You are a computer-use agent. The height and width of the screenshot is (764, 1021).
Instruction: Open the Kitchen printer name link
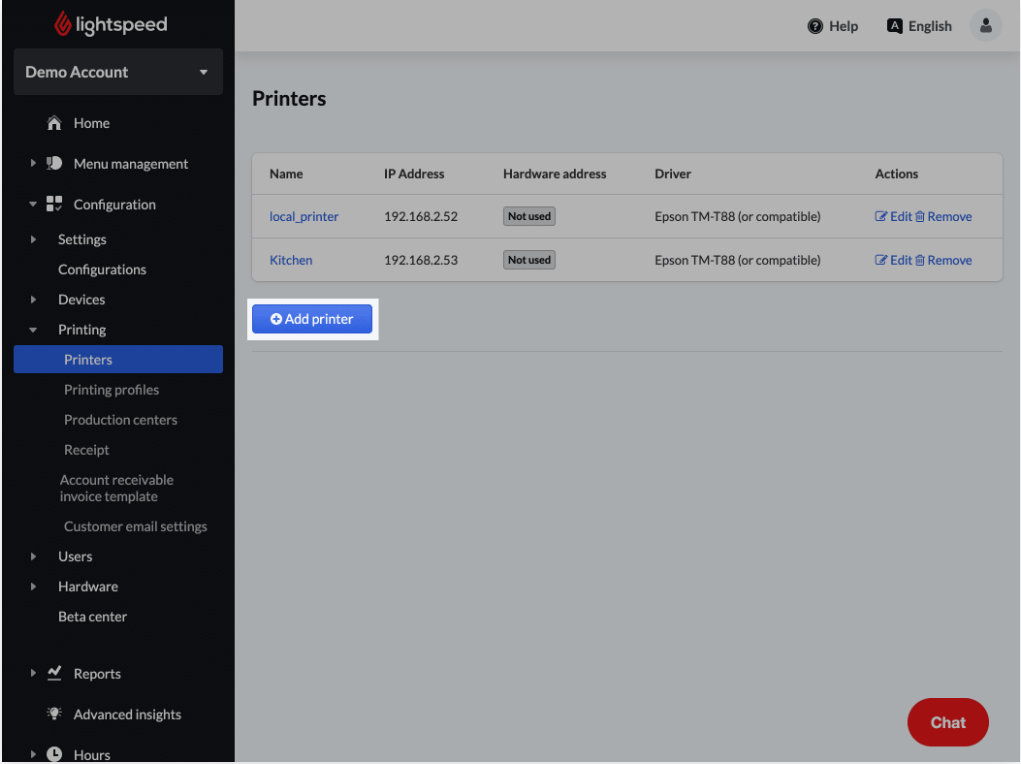(x=291, y=260)
